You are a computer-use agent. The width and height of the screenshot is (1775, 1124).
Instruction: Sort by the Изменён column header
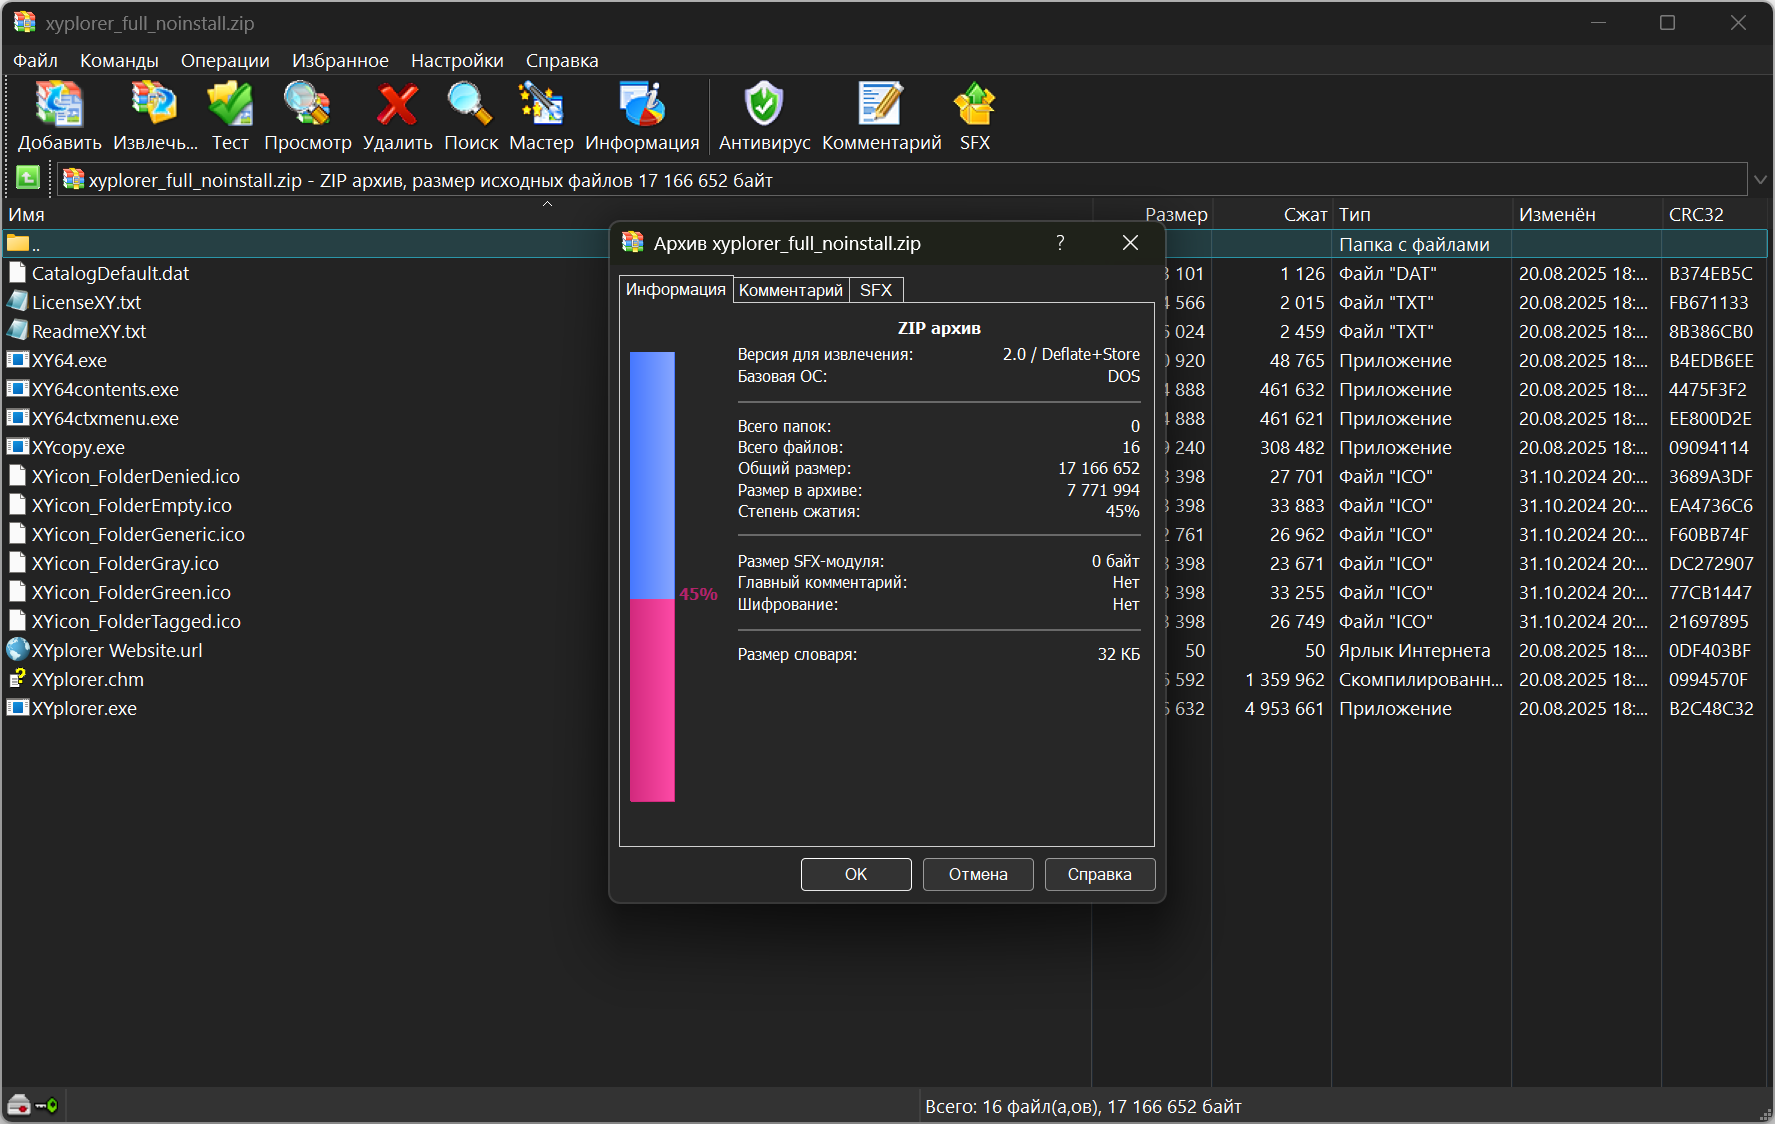point(1586,214)
